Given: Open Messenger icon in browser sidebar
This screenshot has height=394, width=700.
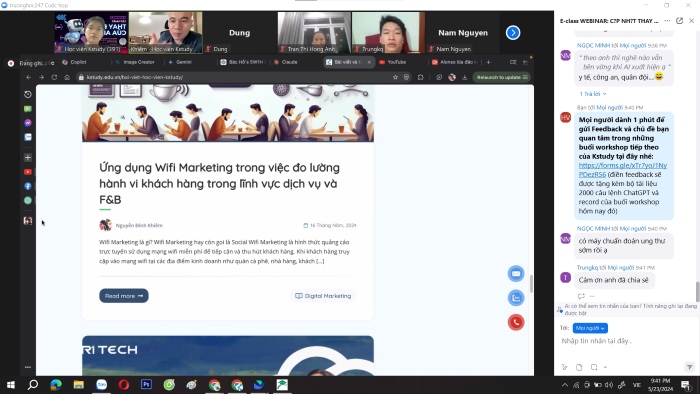Looking at the screenshot, I should (x=28, y=123).
